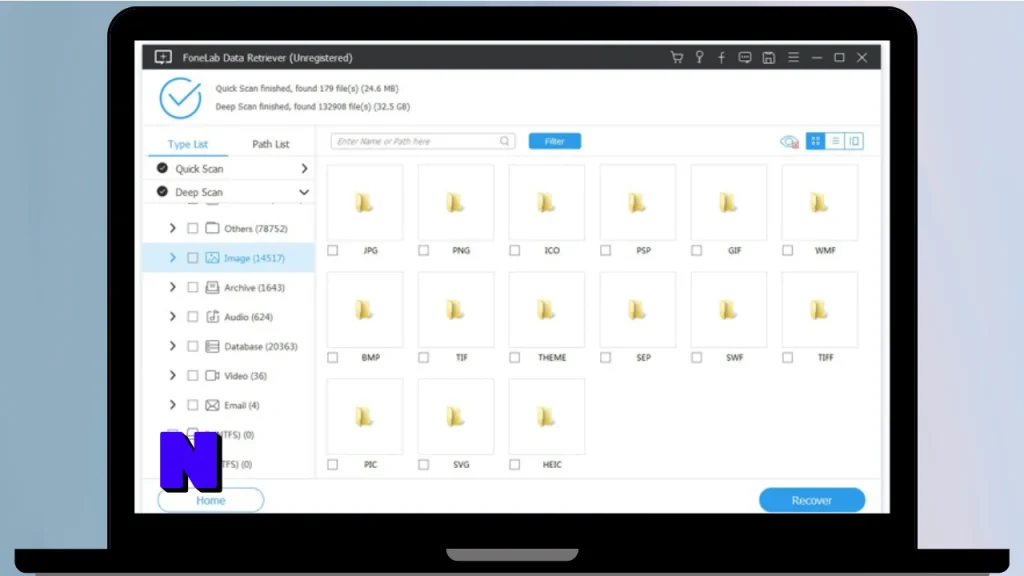1024x576 pixels.
Task: Tick the GIF folder checkbox
Action: point(697,250)
